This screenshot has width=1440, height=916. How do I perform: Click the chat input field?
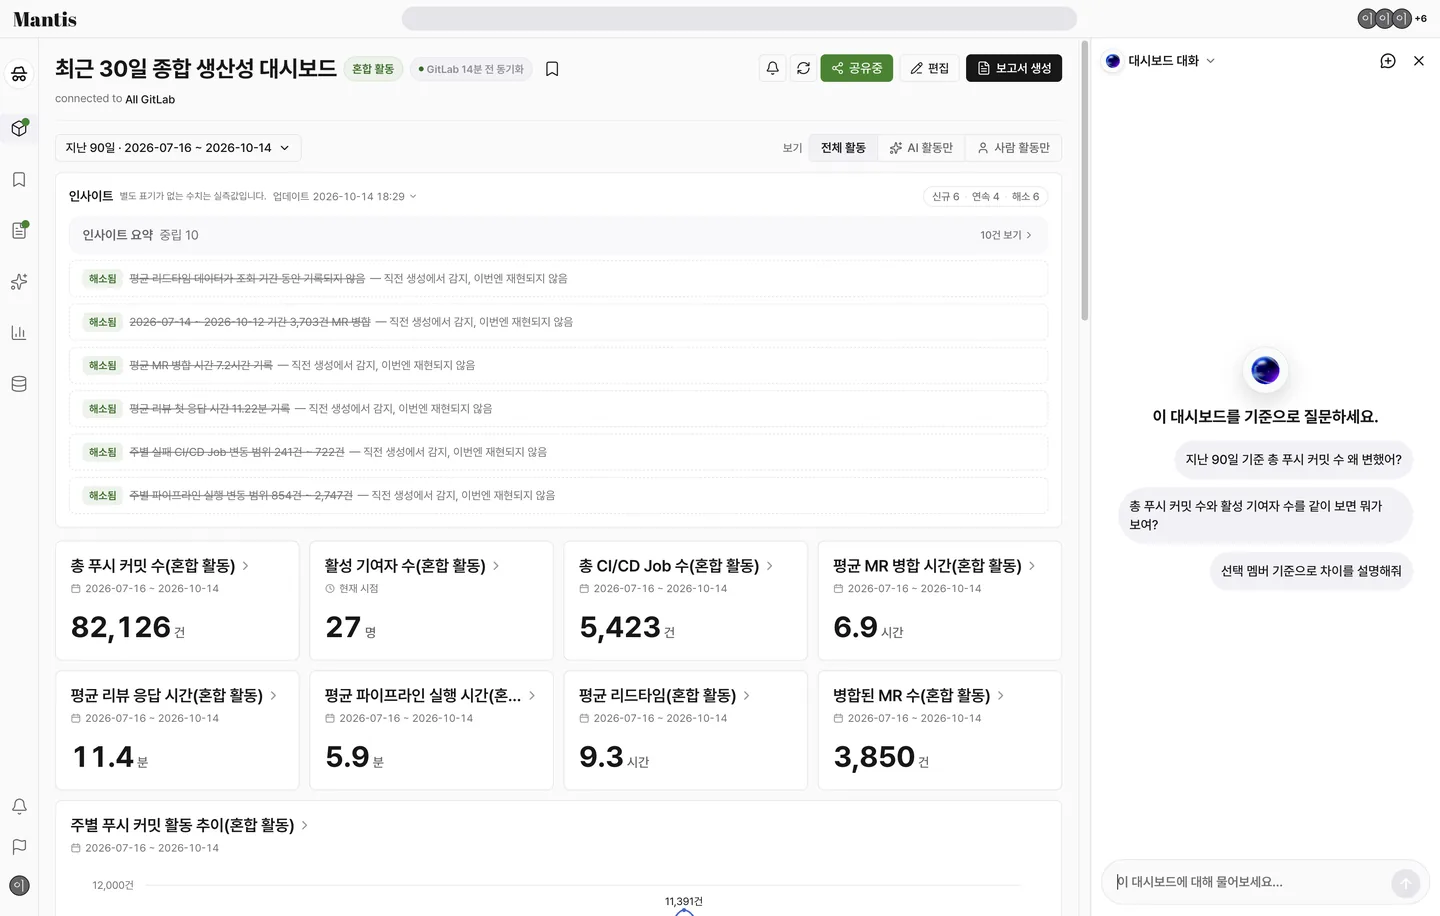(x=1250, y=882)
